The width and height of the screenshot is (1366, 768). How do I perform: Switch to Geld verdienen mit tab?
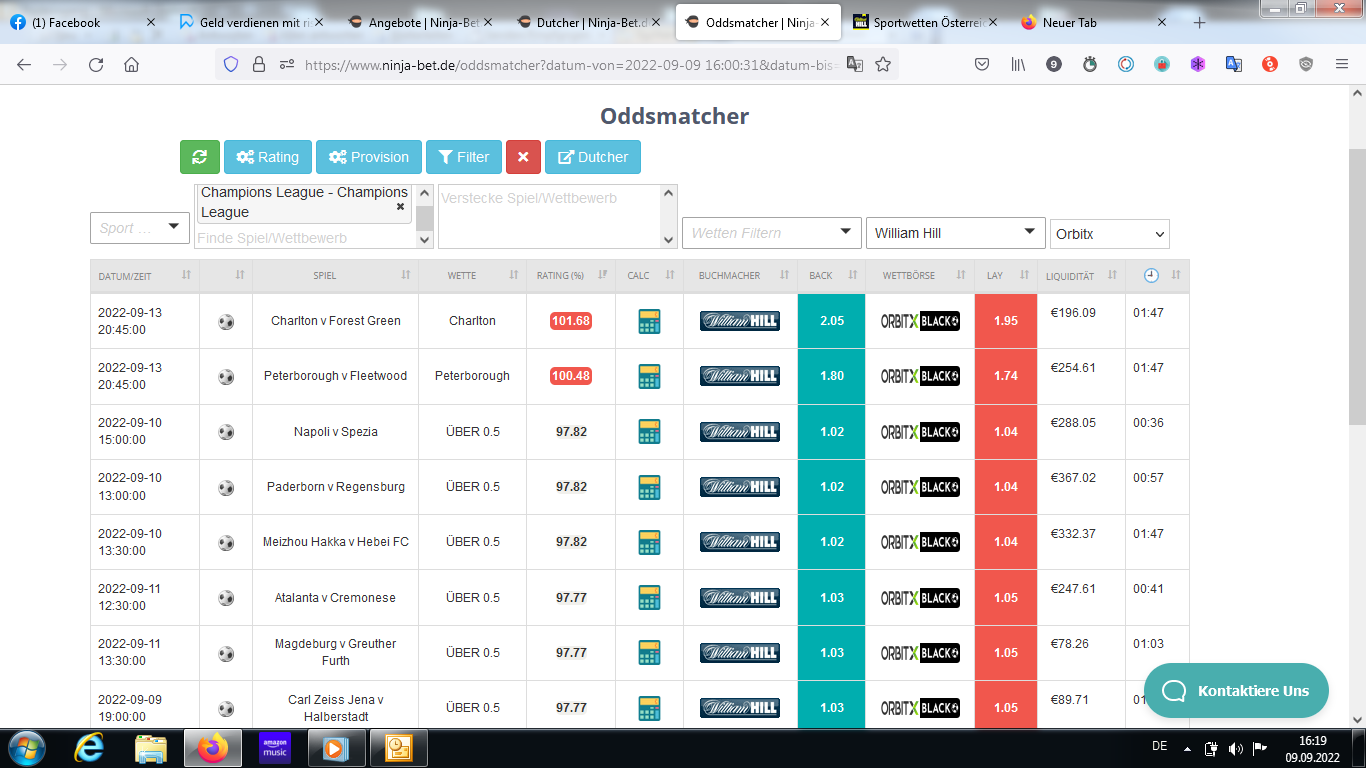coord(253,22)
